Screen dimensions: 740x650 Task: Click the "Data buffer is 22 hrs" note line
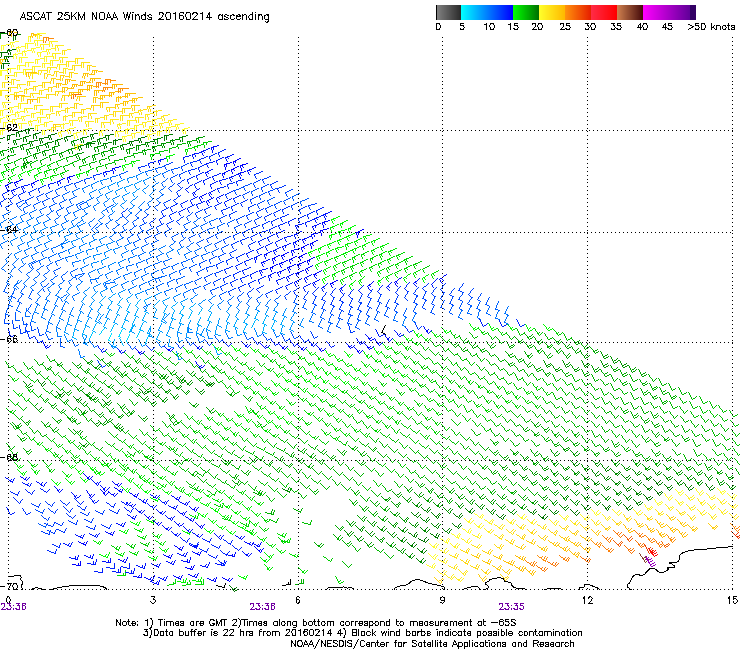(x=362, y=633)
